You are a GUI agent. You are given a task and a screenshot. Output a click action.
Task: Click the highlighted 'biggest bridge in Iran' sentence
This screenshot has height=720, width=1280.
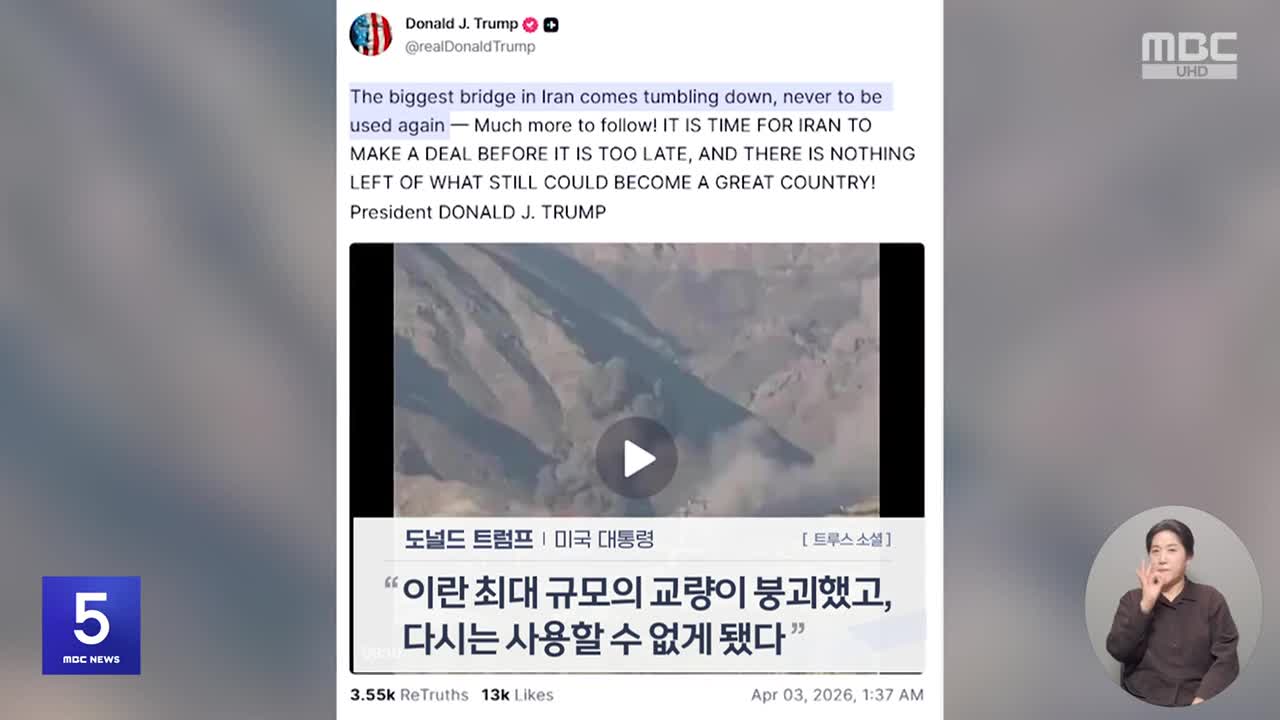pos(617,111)
